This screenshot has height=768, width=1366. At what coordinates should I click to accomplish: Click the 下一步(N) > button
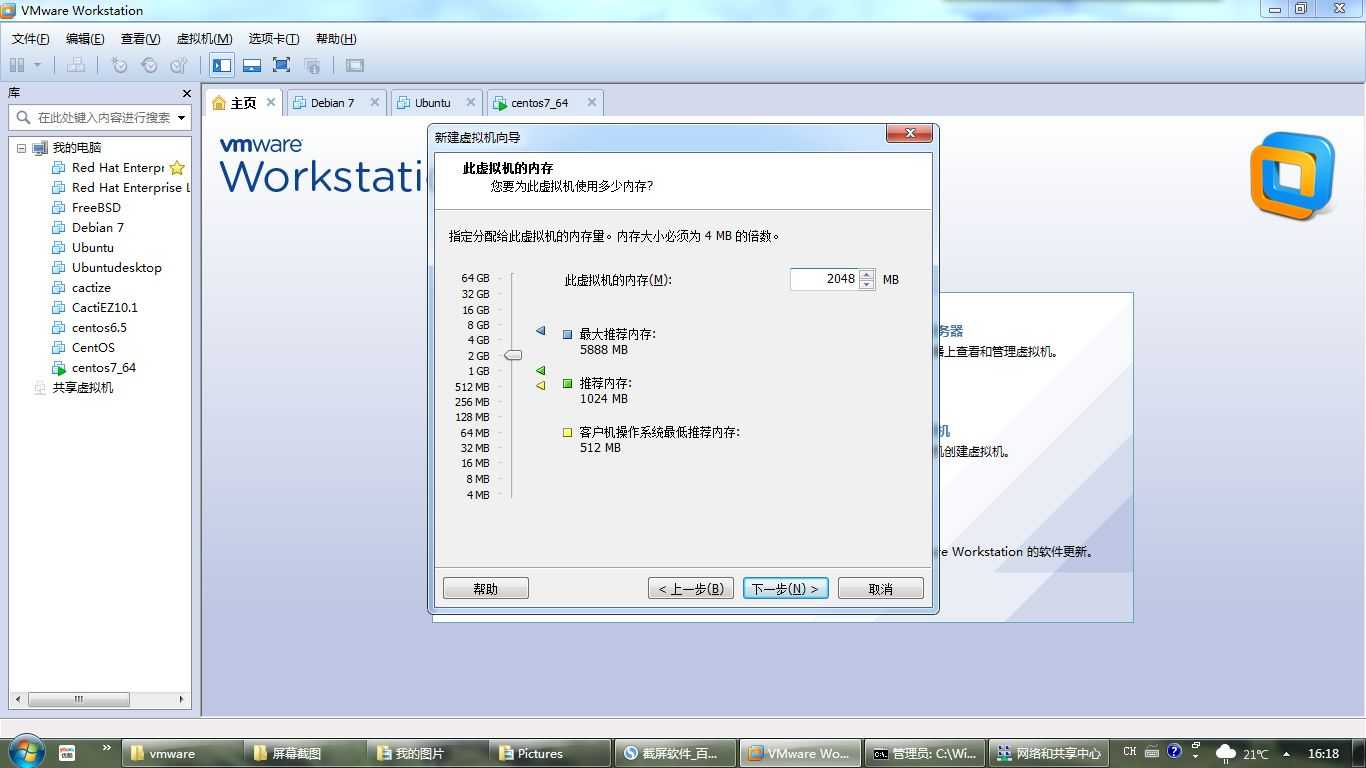(x=785, y=589)
